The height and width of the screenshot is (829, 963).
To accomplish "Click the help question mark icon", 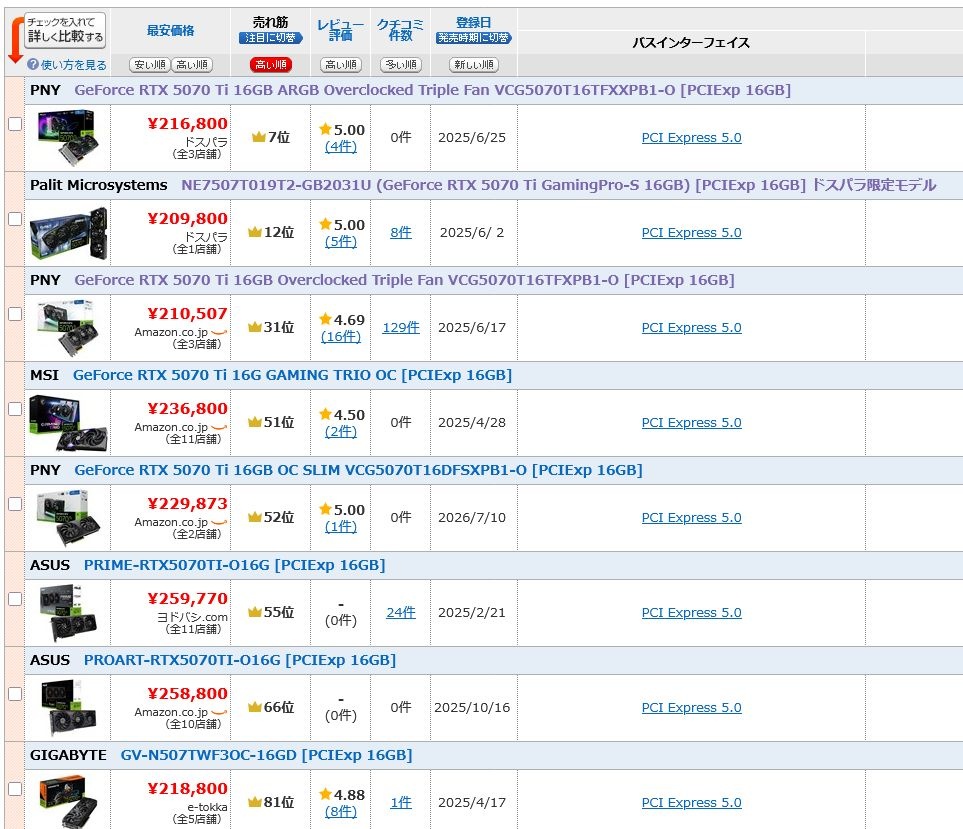I will [33, 64].
